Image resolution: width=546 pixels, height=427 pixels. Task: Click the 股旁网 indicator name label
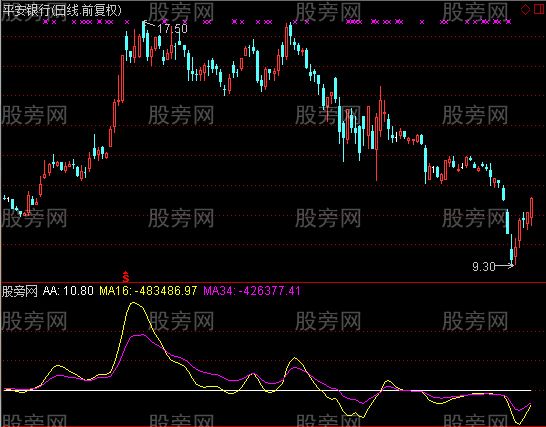[20, 291]
